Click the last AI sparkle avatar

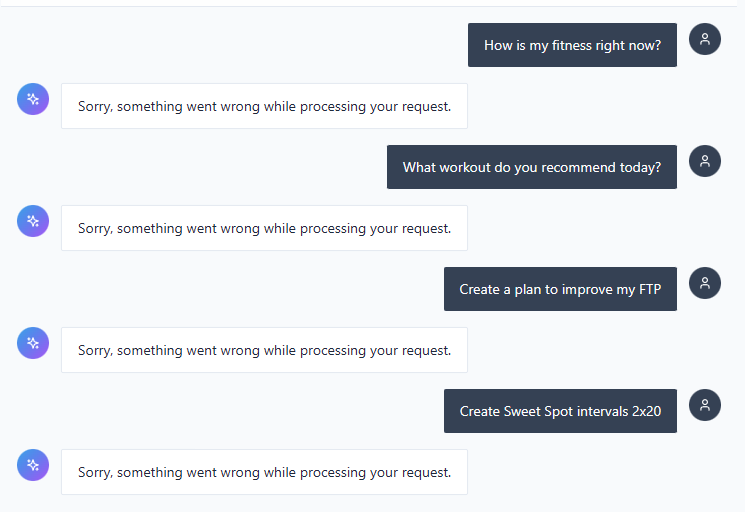click(x=33, y=465)
